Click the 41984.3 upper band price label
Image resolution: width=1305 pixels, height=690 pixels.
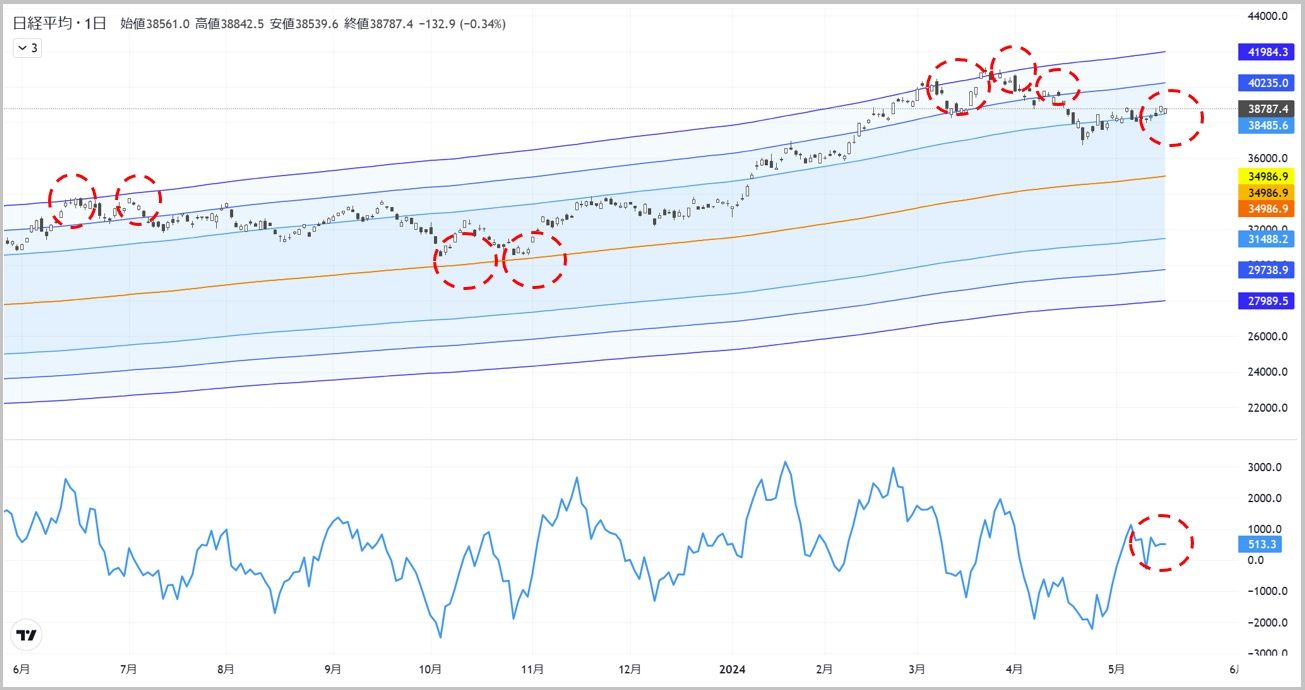click(1267, 51)
